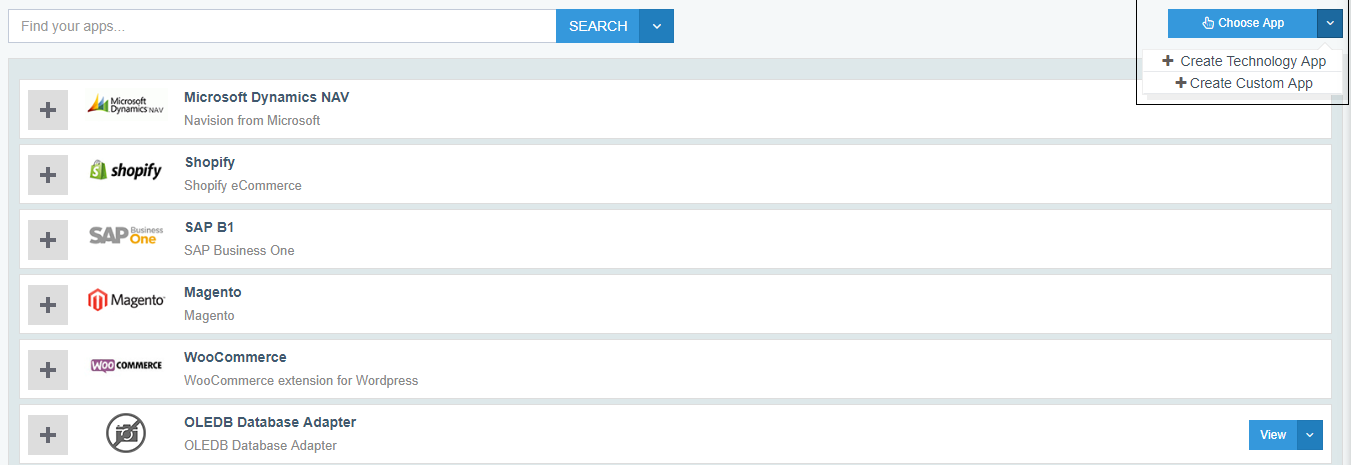The height and width of the screenshot is (465, 1351).
Task: Expand the dropdown arrow next to SEARCH
Action: coord(656,26)
